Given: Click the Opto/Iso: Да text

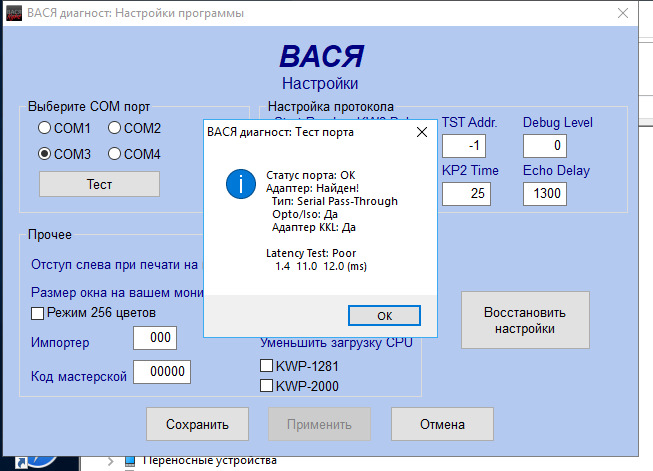Looking at the screenshot, I should pyautogui.click(x=305, y=214).
